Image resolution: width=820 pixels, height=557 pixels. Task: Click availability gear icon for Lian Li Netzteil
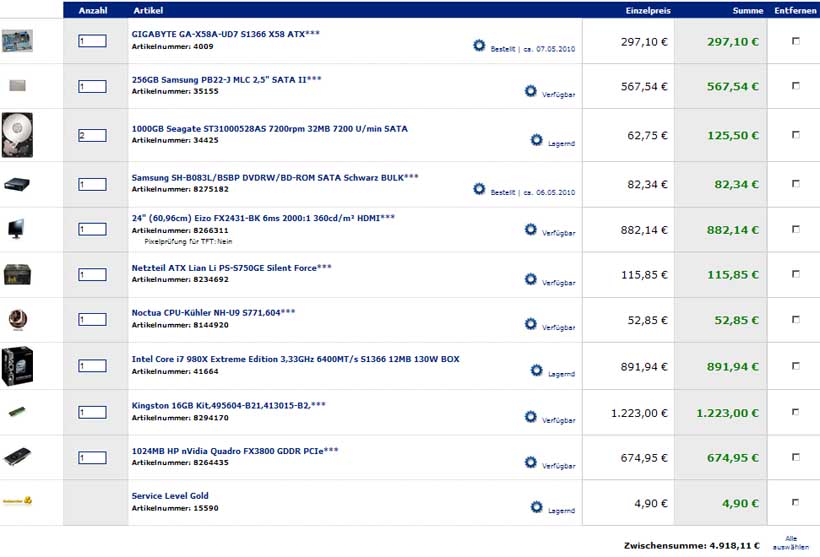click(x=530, y=279)
